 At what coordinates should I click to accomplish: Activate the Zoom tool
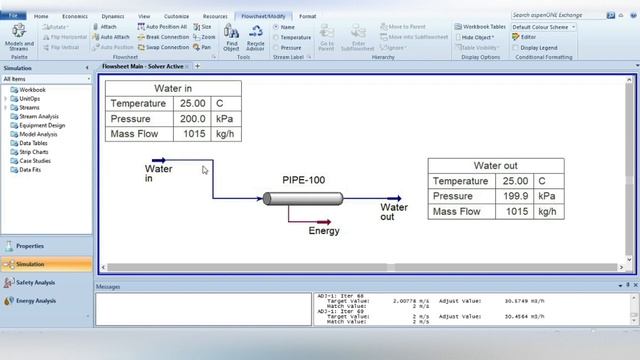[204, 37]
